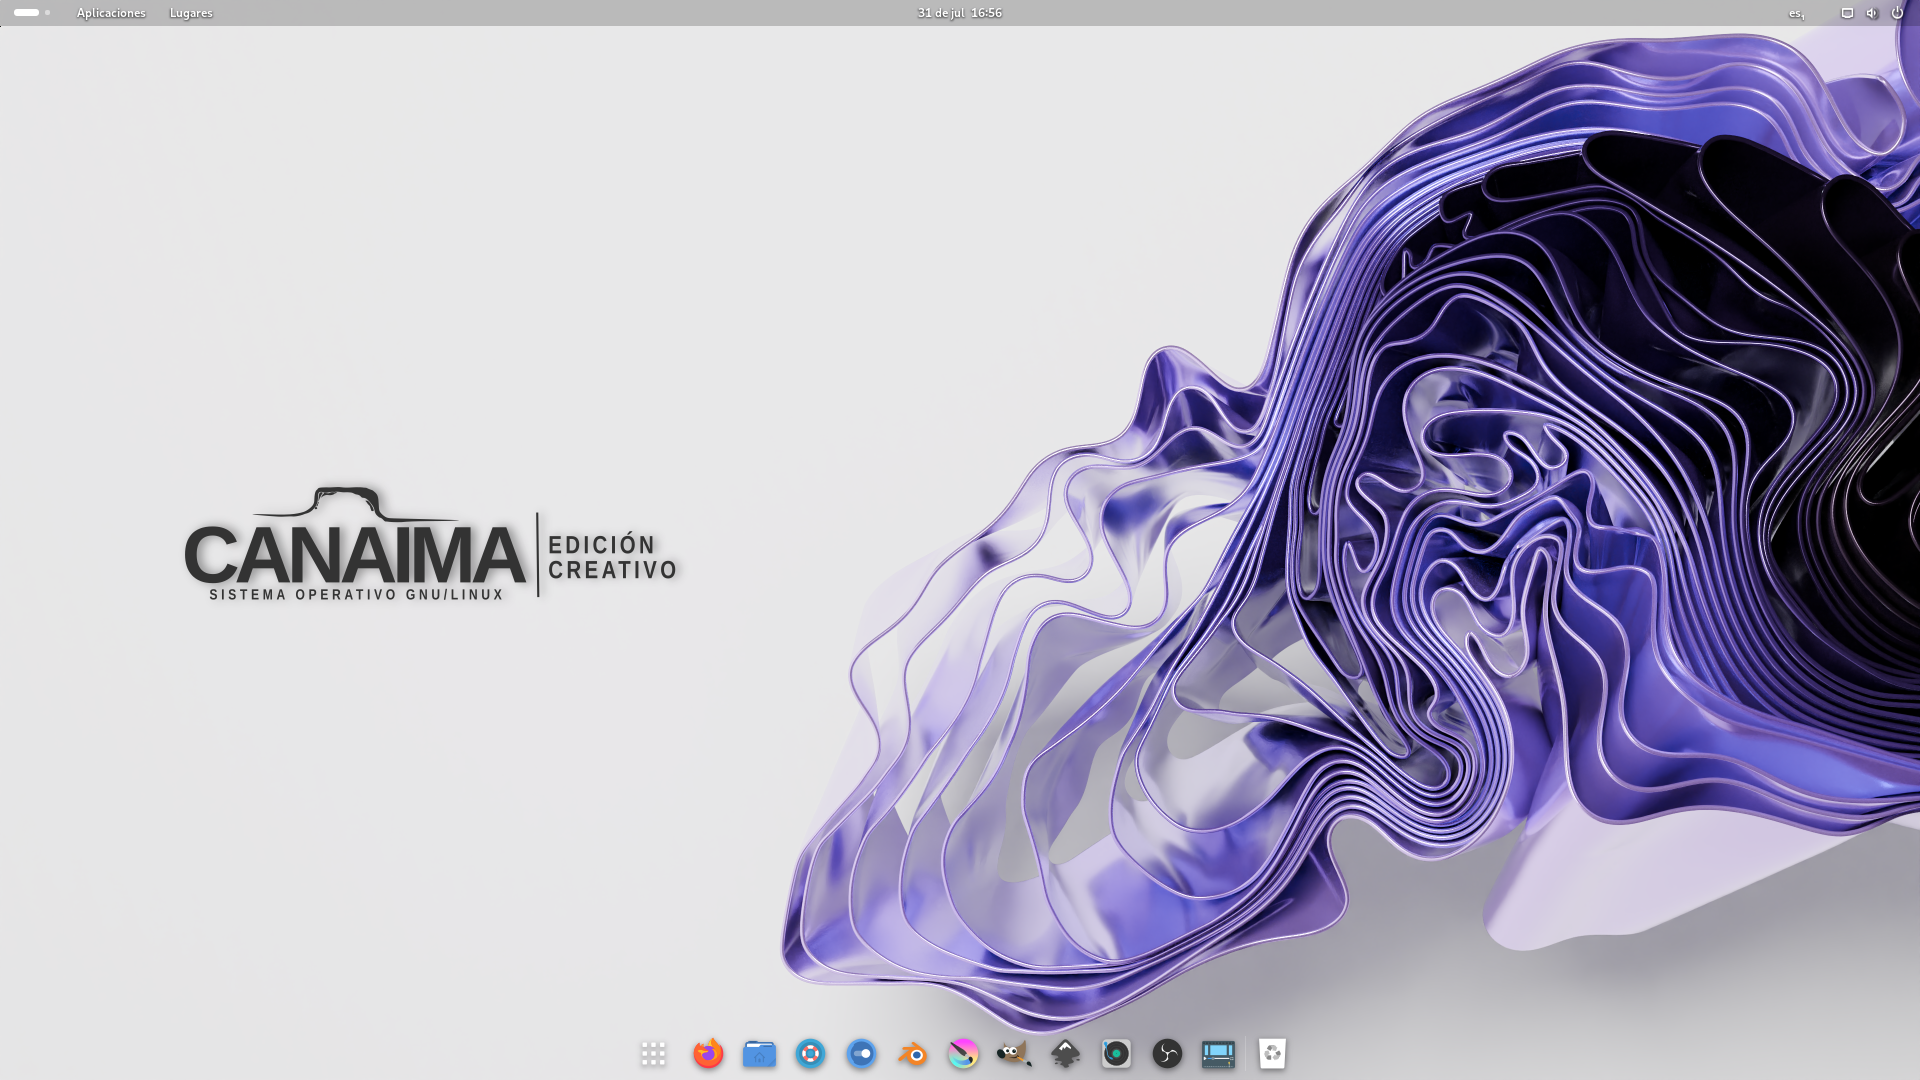
Task: Launch GIMP from the dock
Action: [1014, 1053]
